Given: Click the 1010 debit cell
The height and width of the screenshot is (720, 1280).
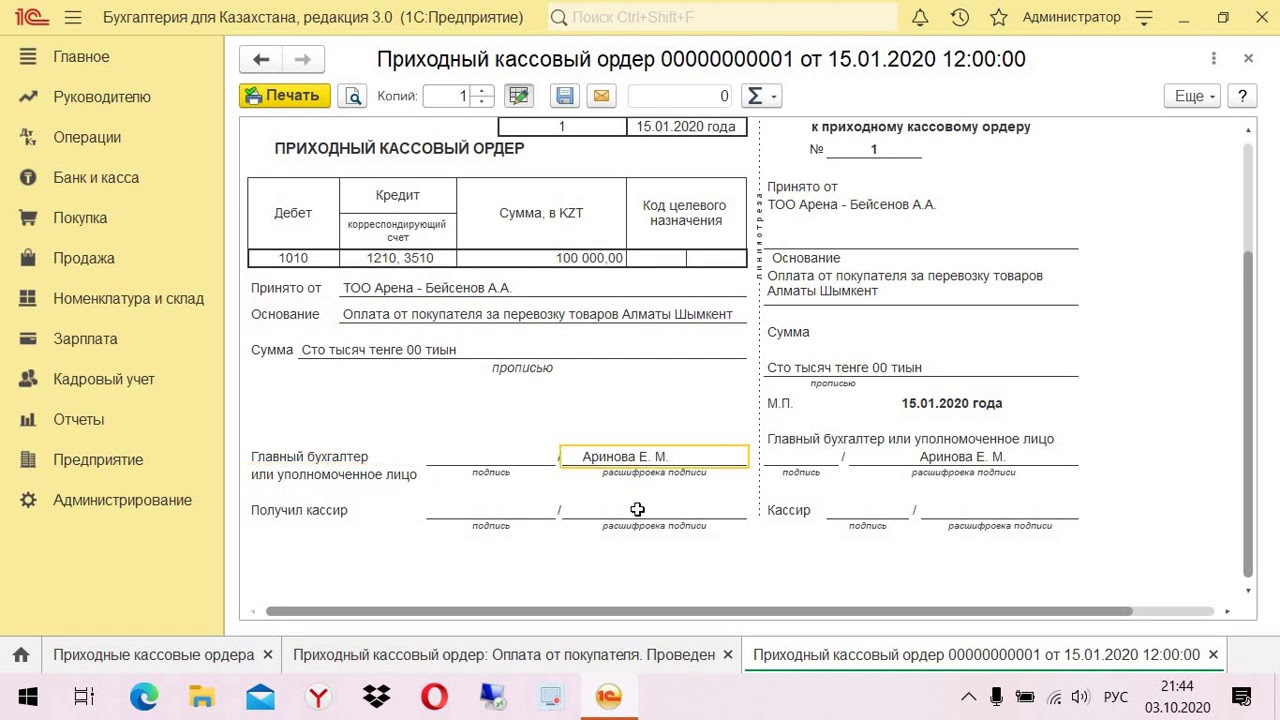Looking at the screenshot, I should pos(293,258).
